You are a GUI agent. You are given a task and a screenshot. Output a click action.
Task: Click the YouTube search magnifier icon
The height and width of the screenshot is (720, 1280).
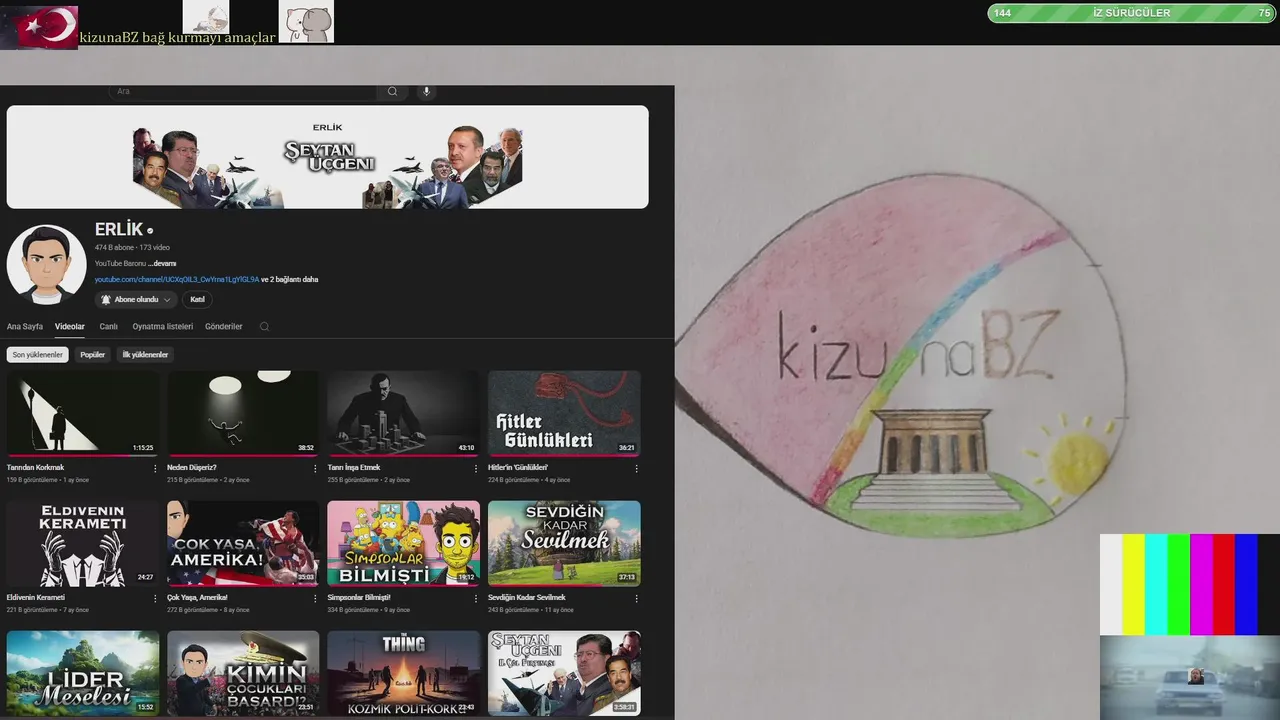(392, 91)
